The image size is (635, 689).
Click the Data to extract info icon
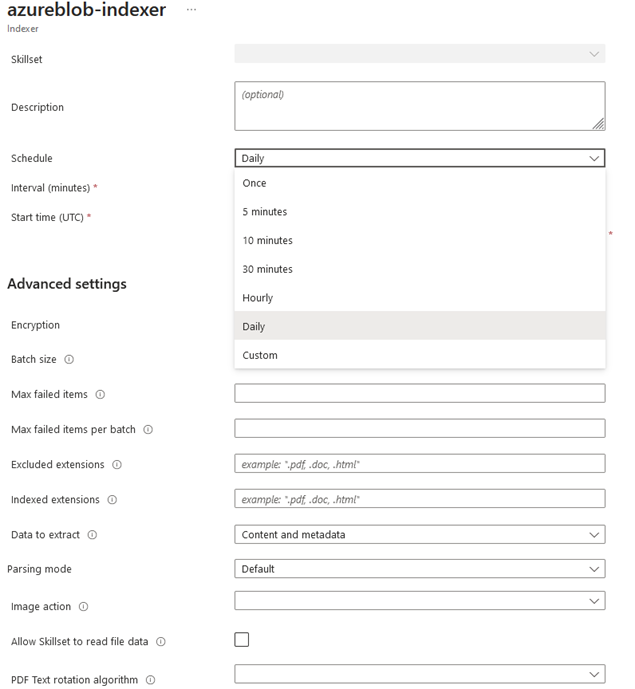pyautogui.click(x=92, y=535)
